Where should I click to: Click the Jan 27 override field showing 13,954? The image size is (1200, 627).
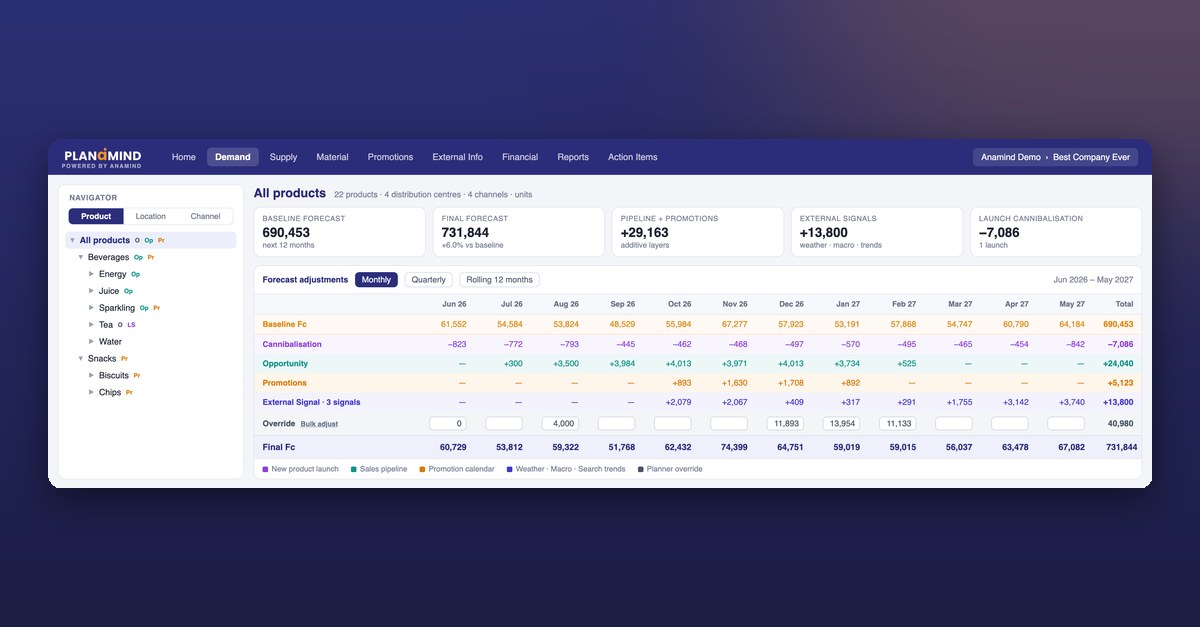(x=841, y=424)
